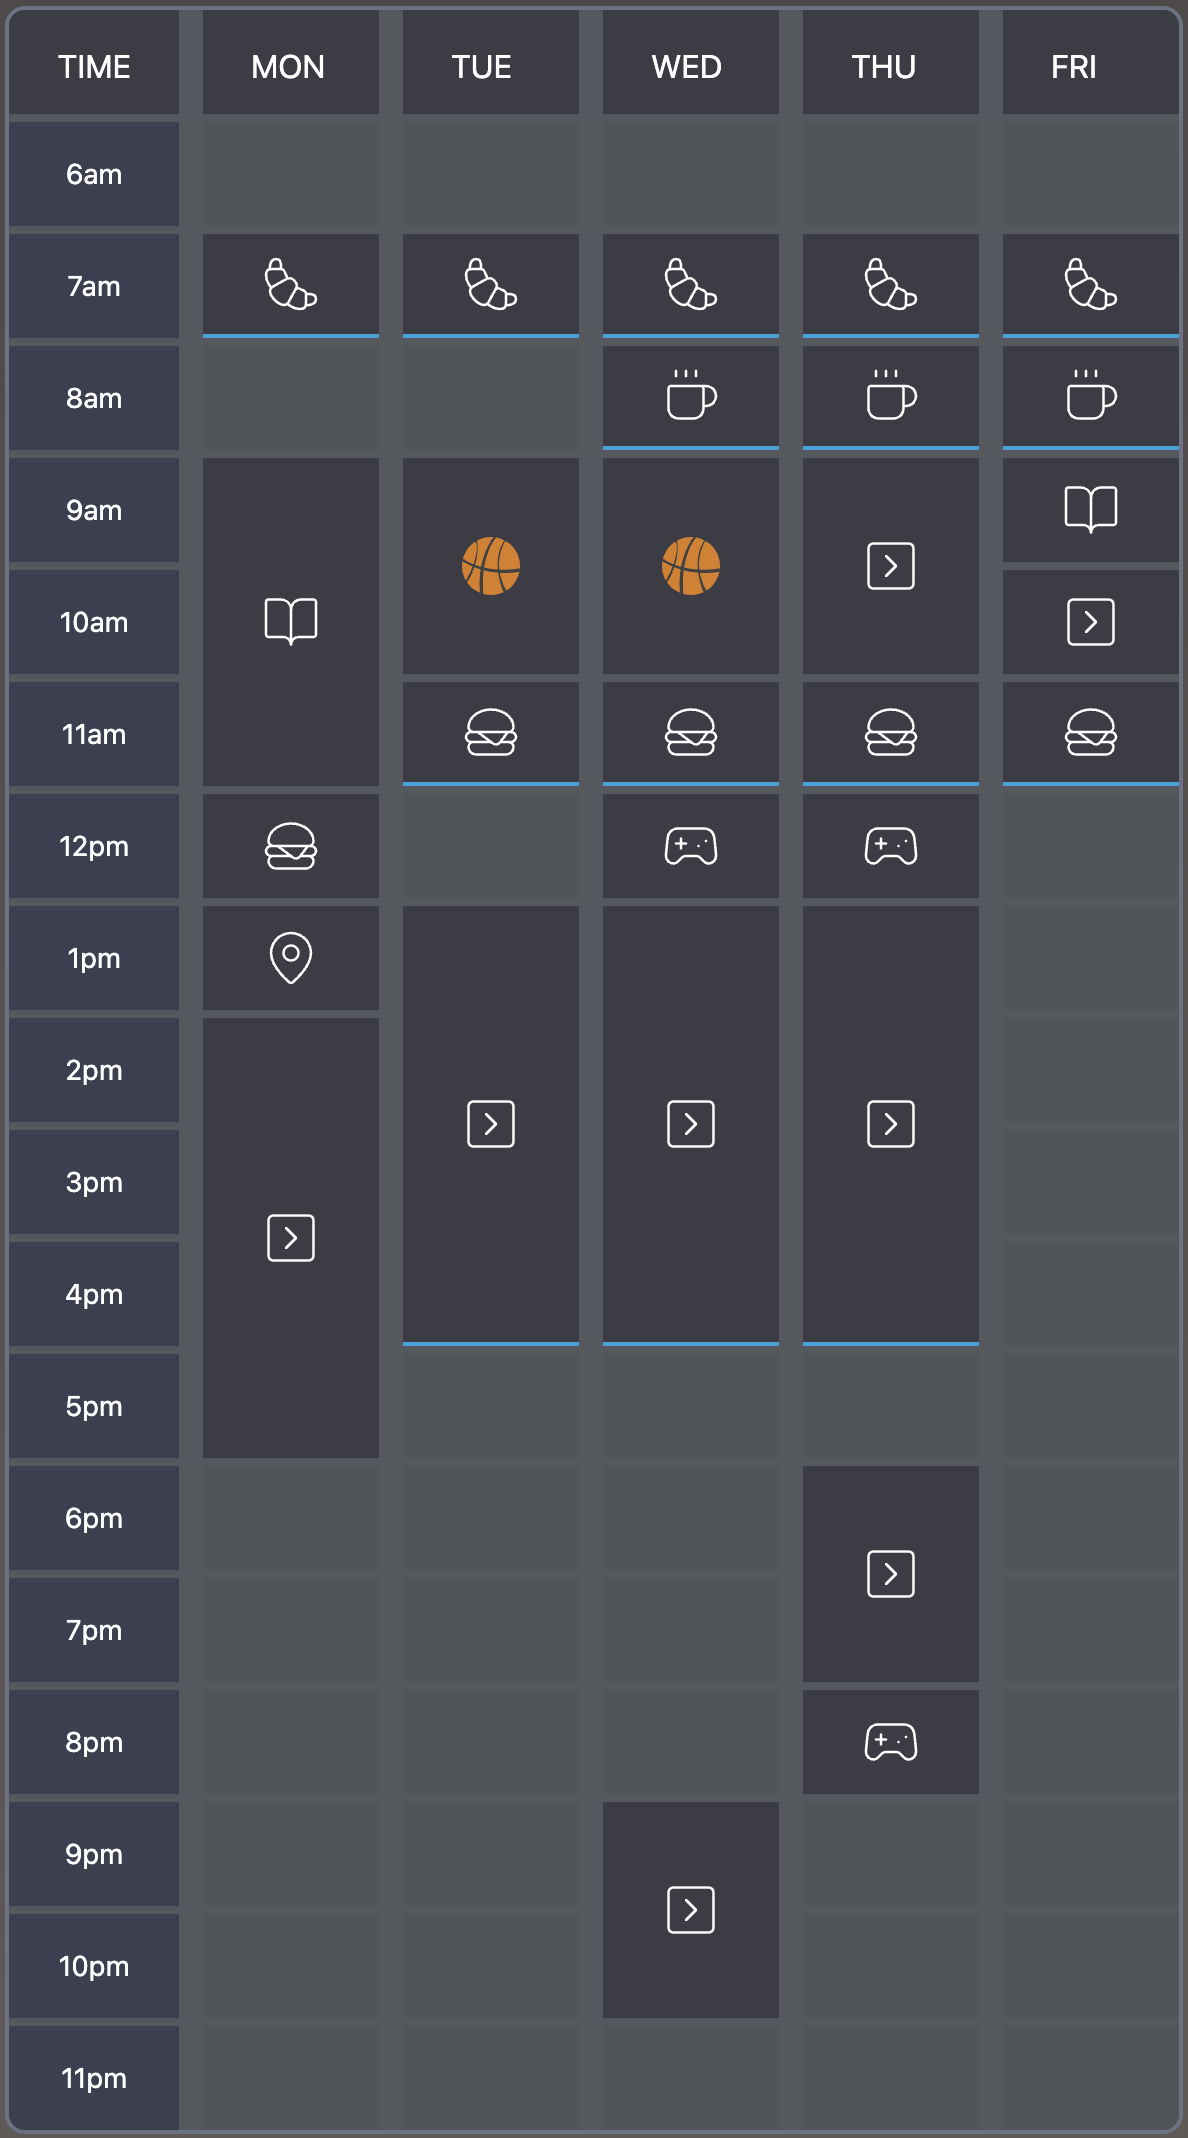Click the MON column header

(289, 66)
